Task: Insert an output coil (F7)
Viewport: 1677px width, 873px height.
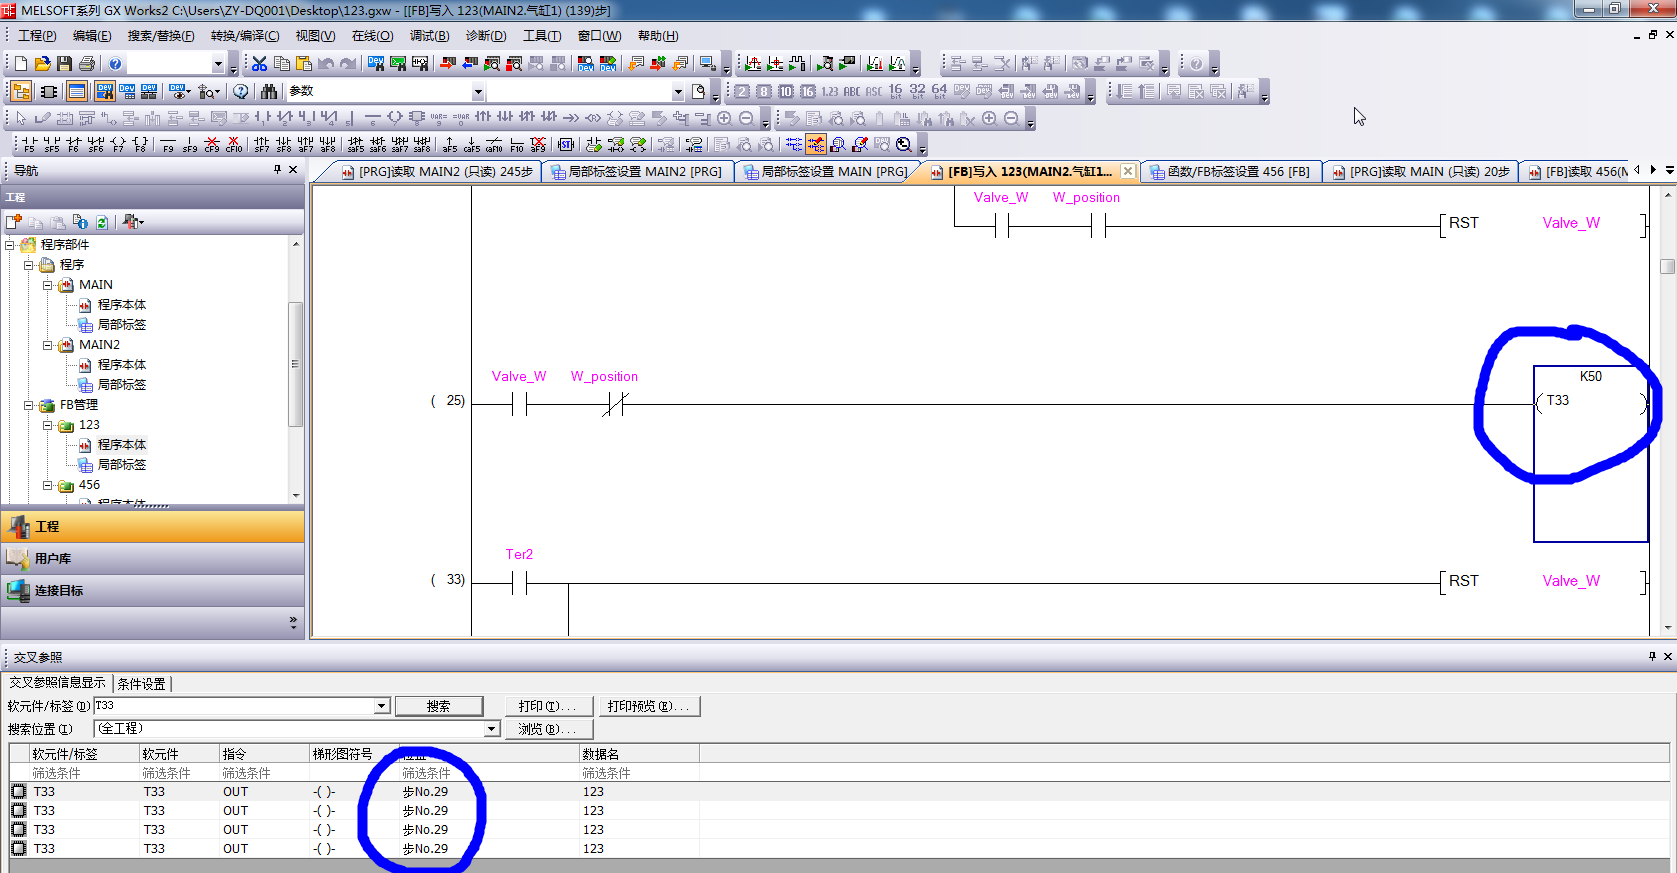Action: coord(118,145)
